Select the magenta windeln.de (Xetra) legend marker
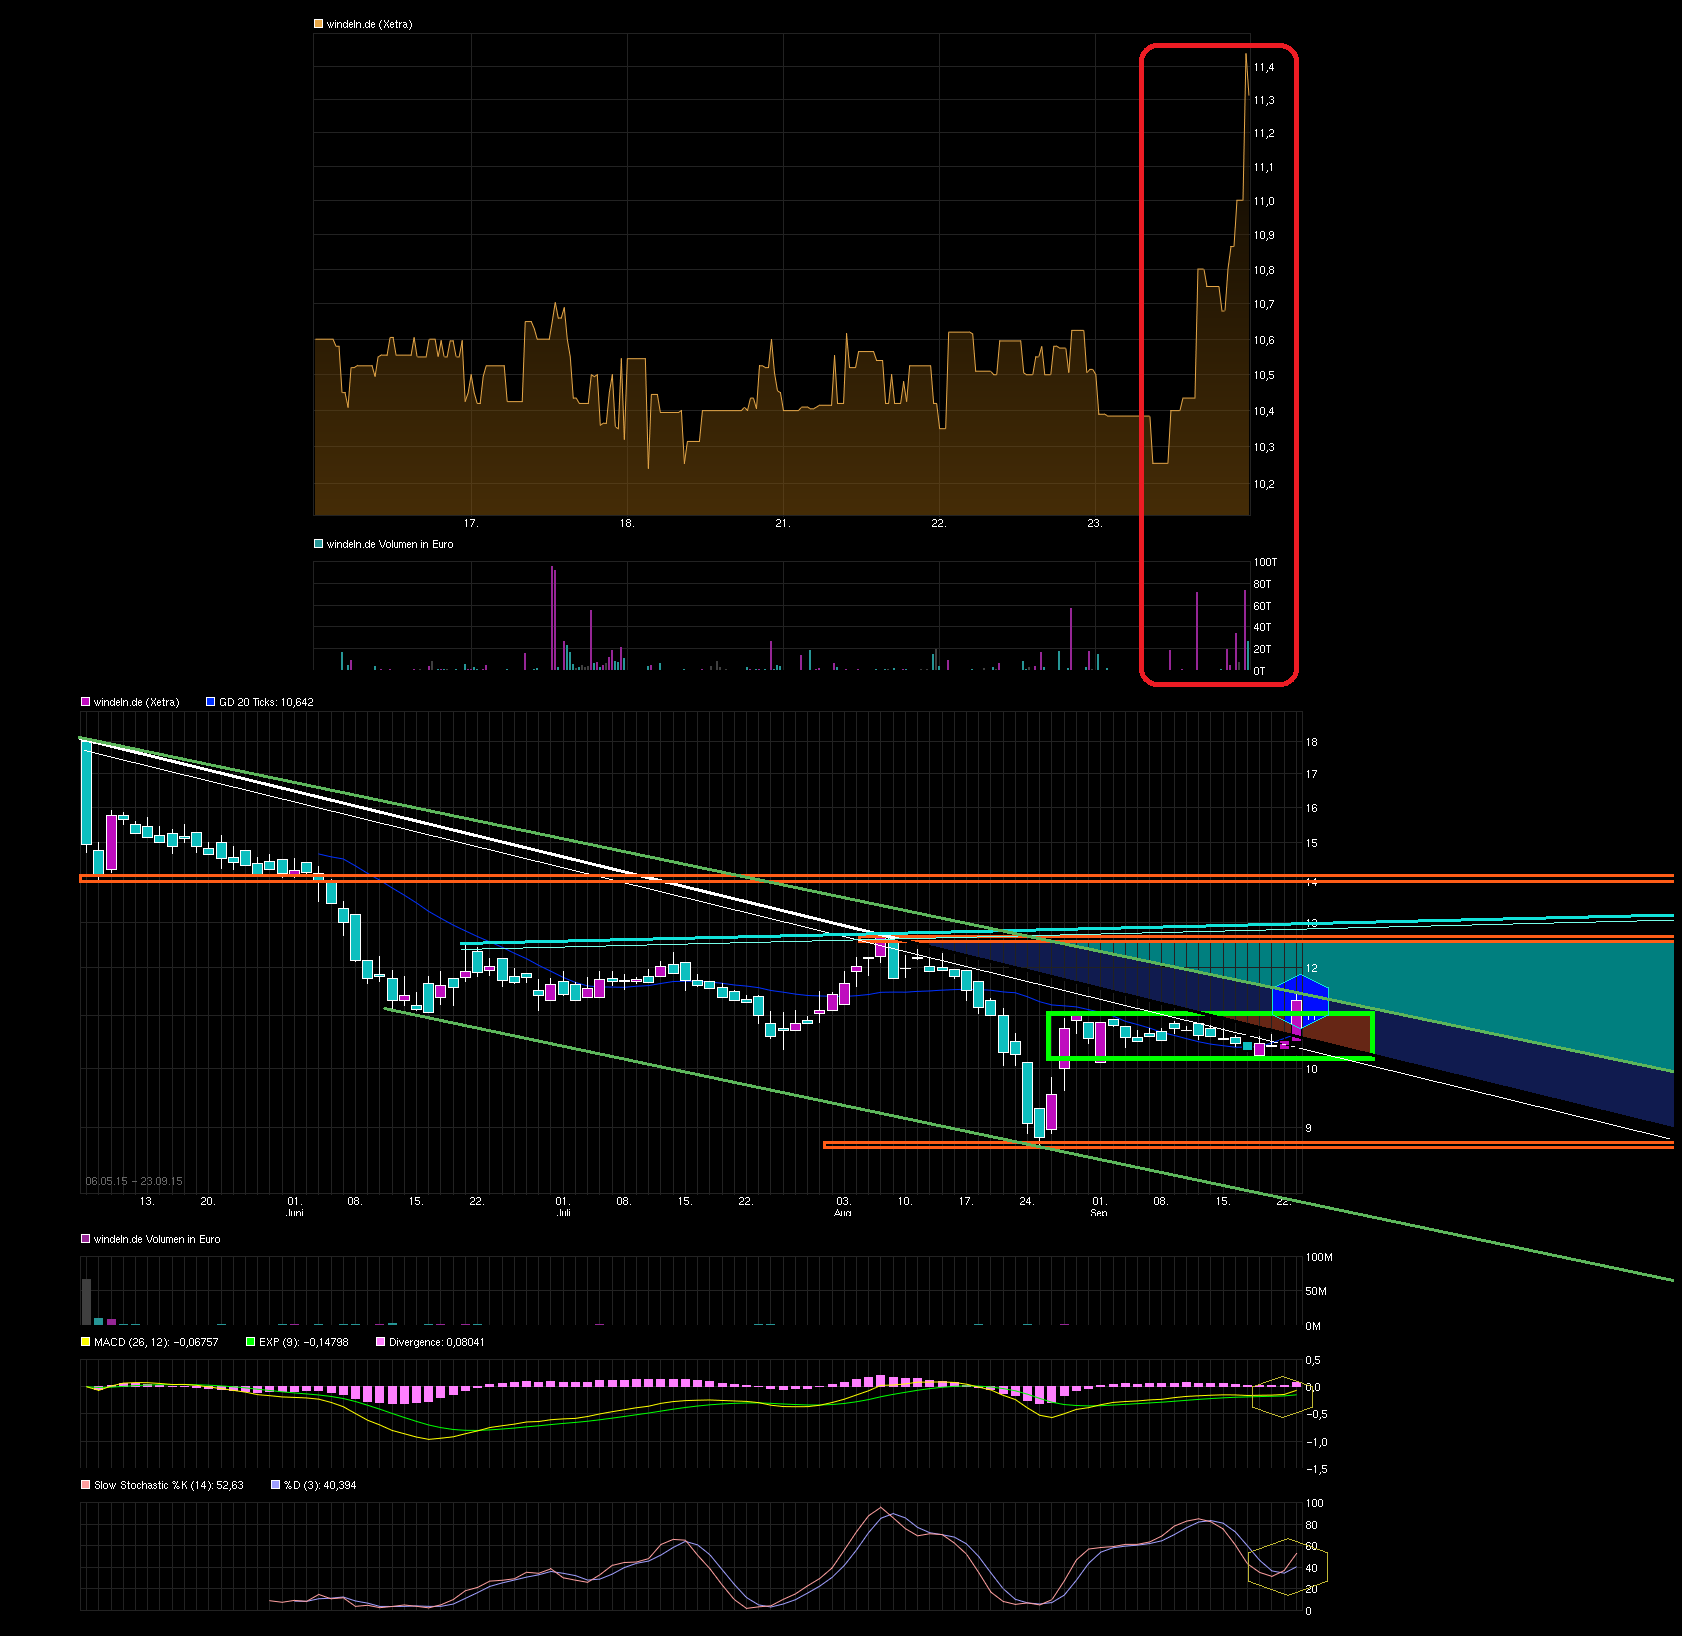Screen dimensions: 1682x1636 (86, 702)
